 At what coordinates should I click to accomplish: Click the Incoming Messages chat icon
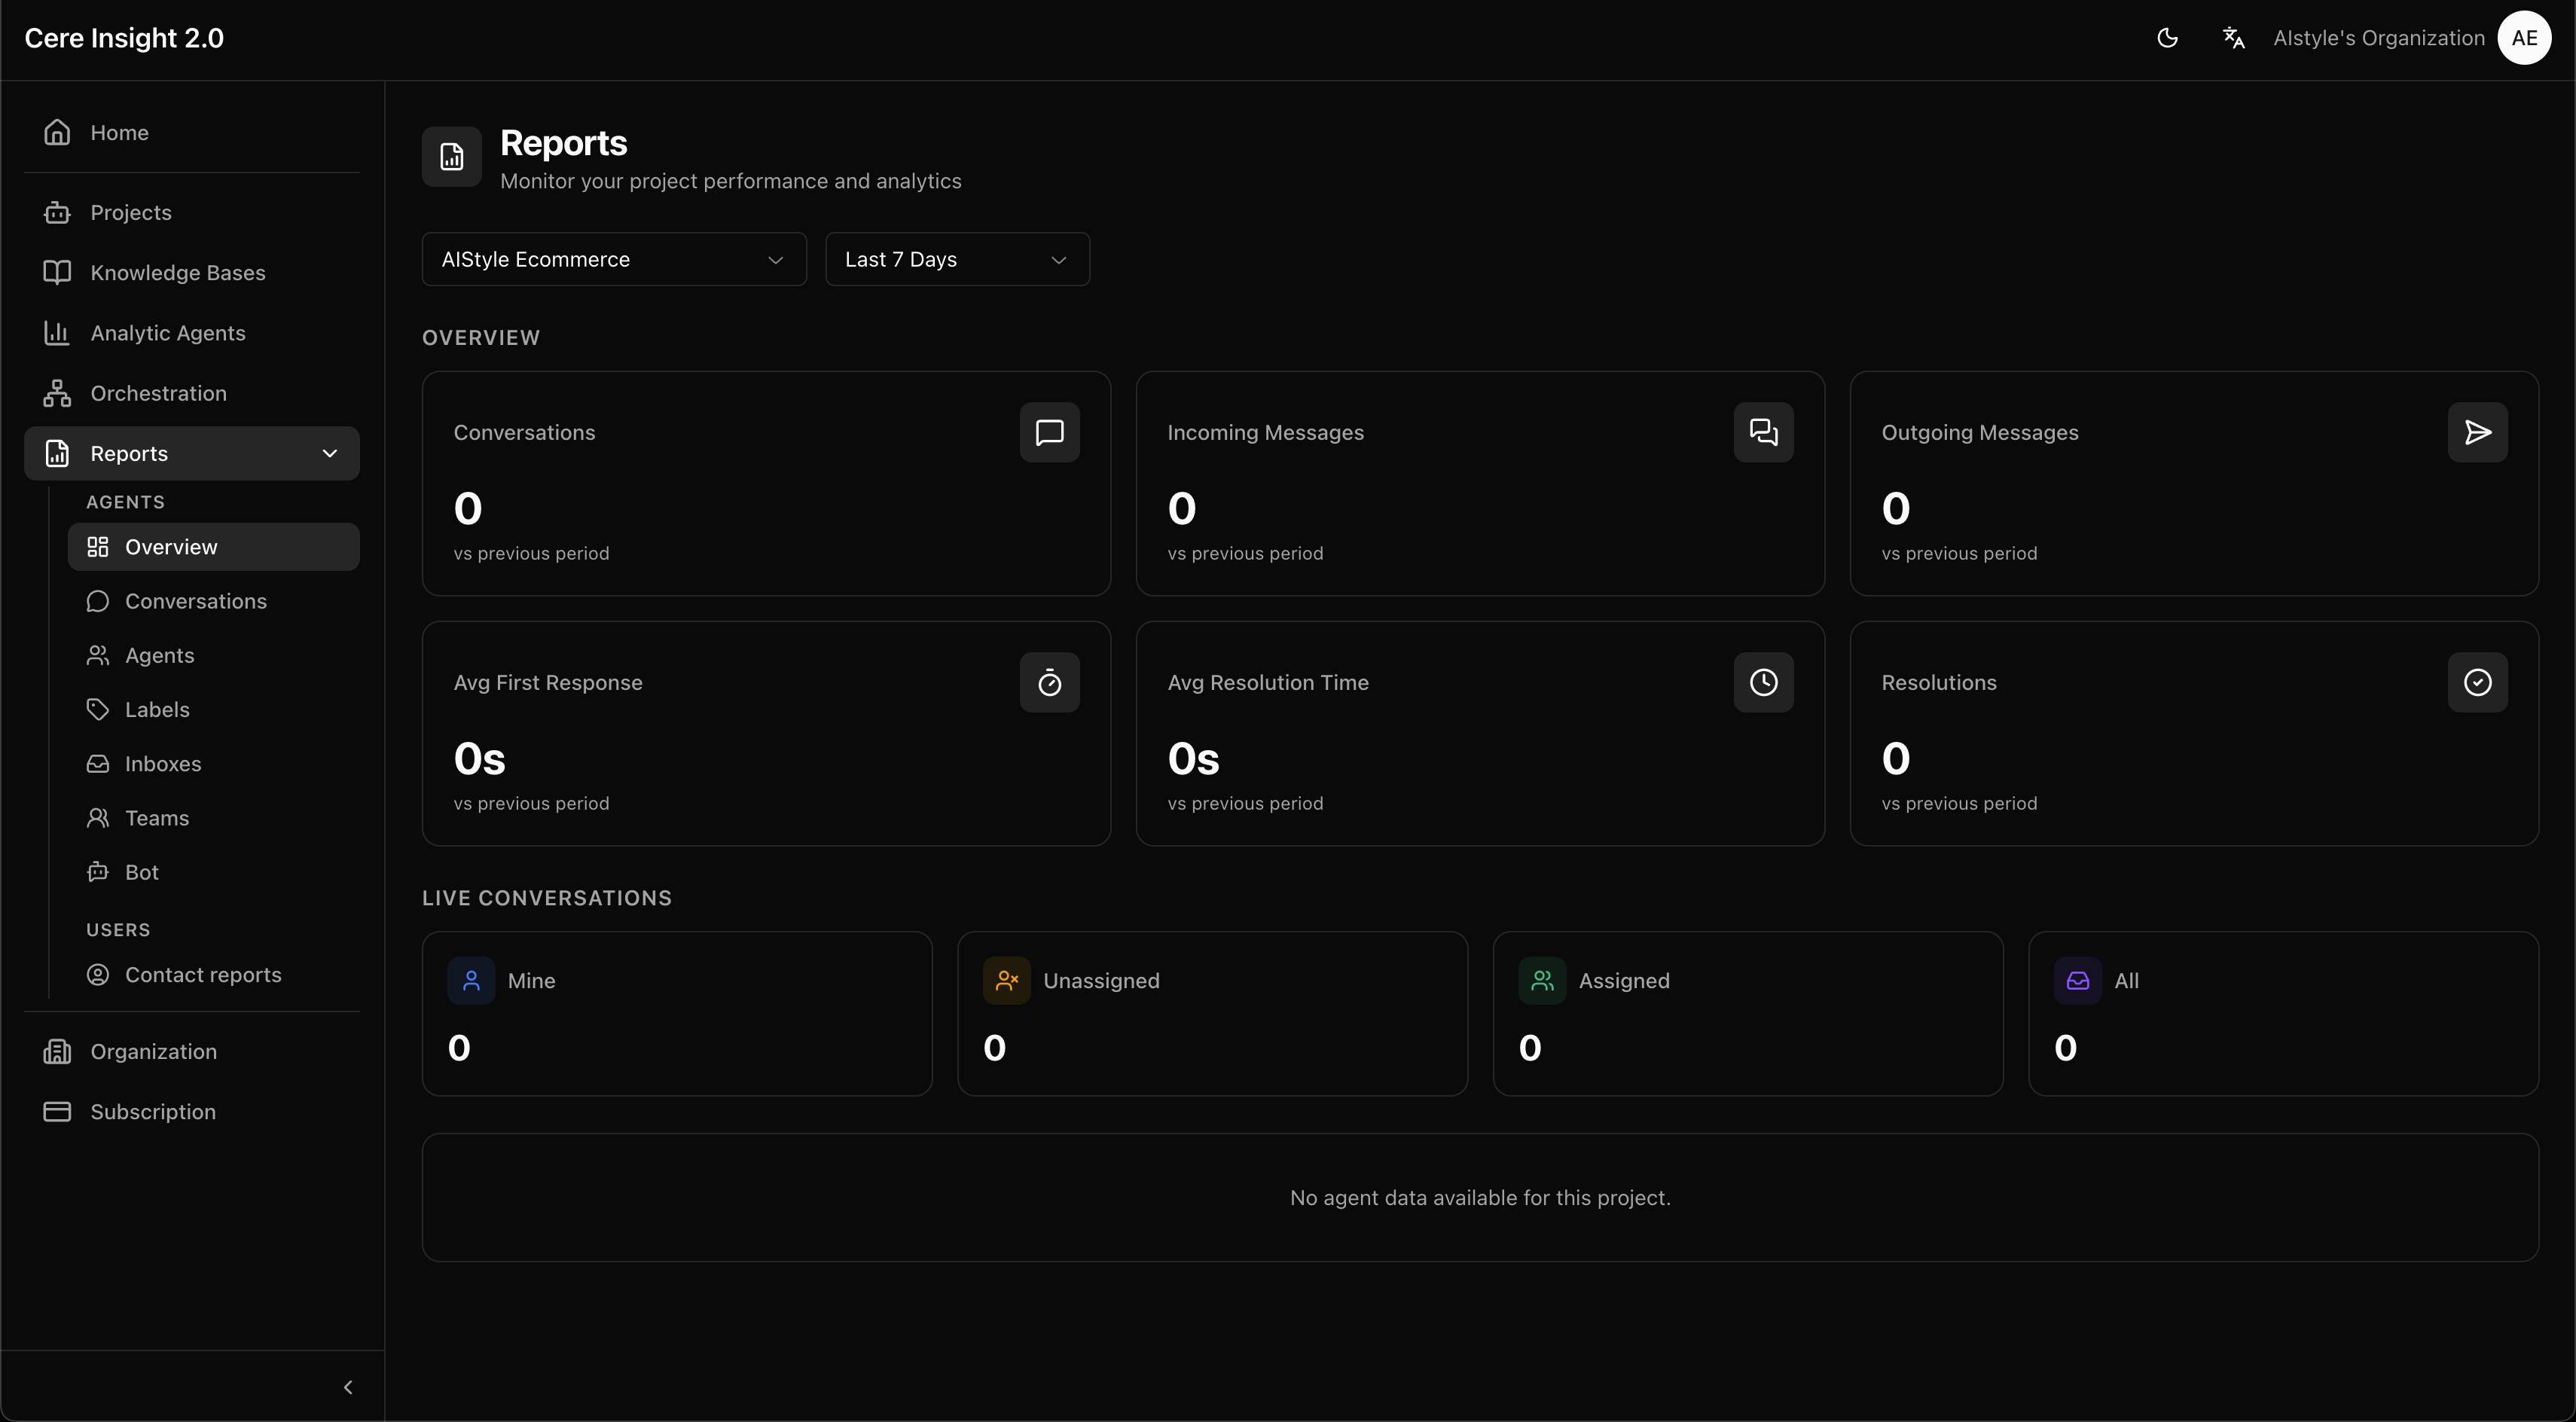[1762, 432]
